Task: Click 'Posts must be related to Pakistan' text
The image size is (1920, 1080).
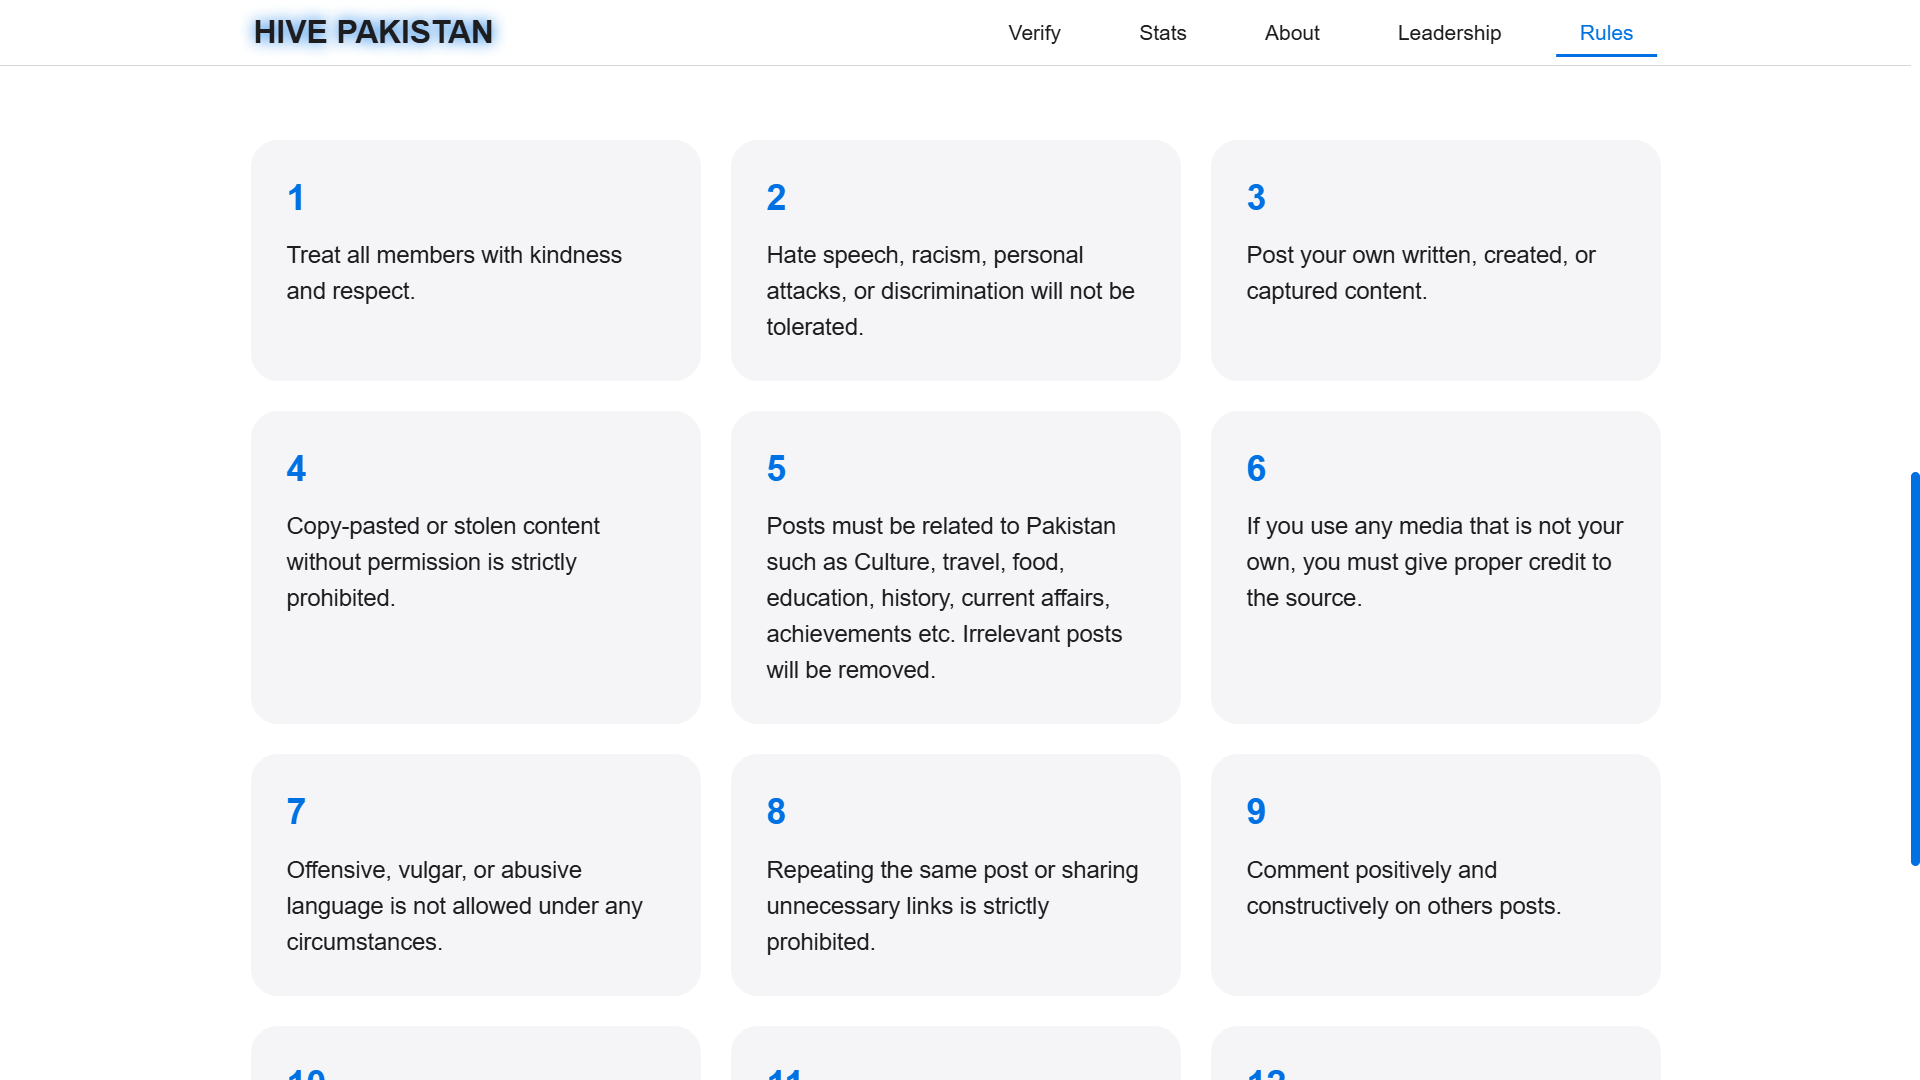Action: coord(944,598)
